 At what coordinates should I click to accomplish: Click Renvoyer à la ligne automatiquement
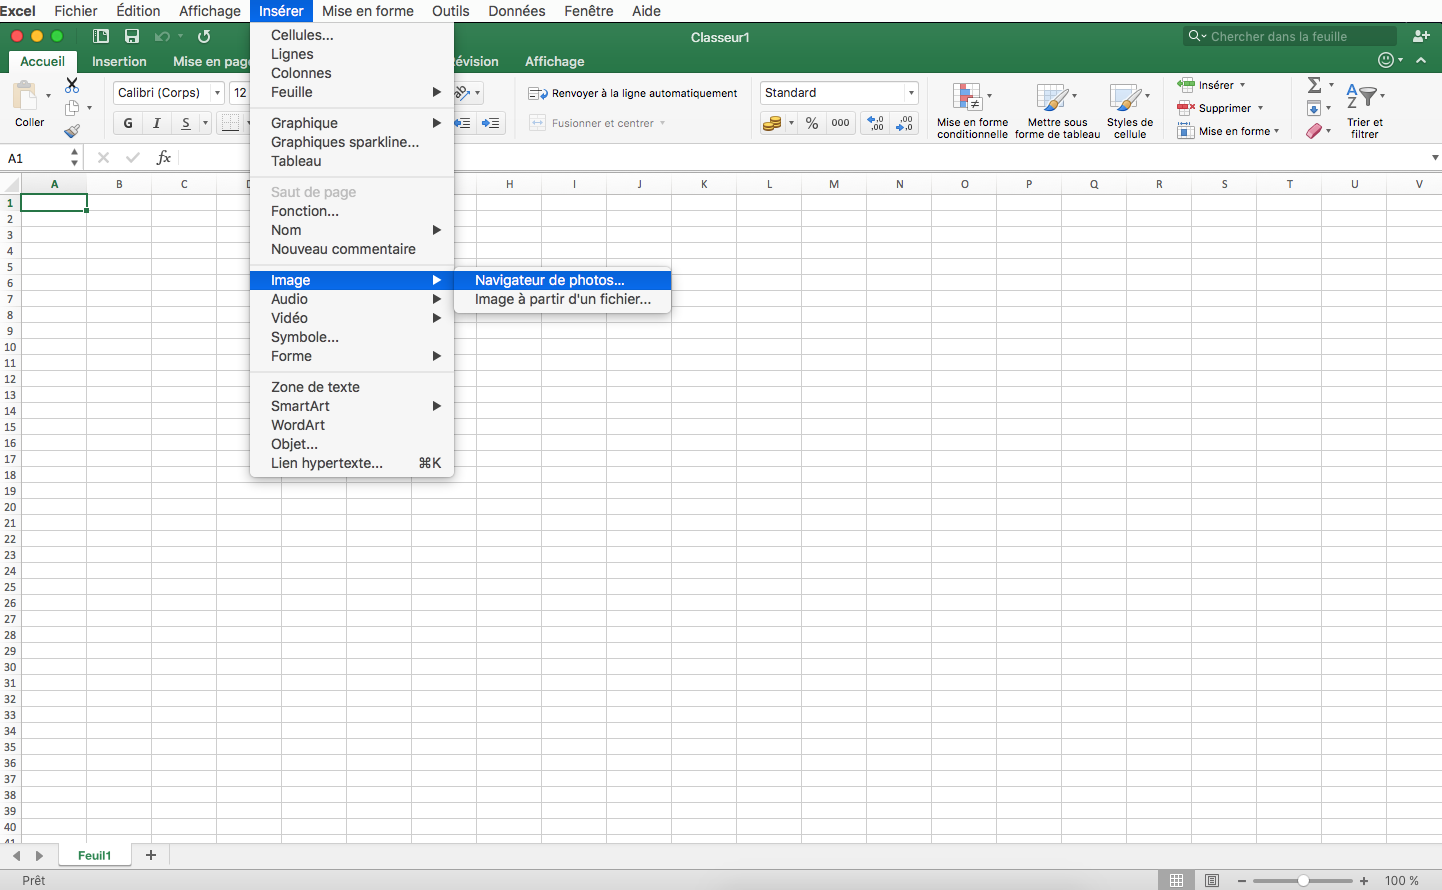click(633, 93)
